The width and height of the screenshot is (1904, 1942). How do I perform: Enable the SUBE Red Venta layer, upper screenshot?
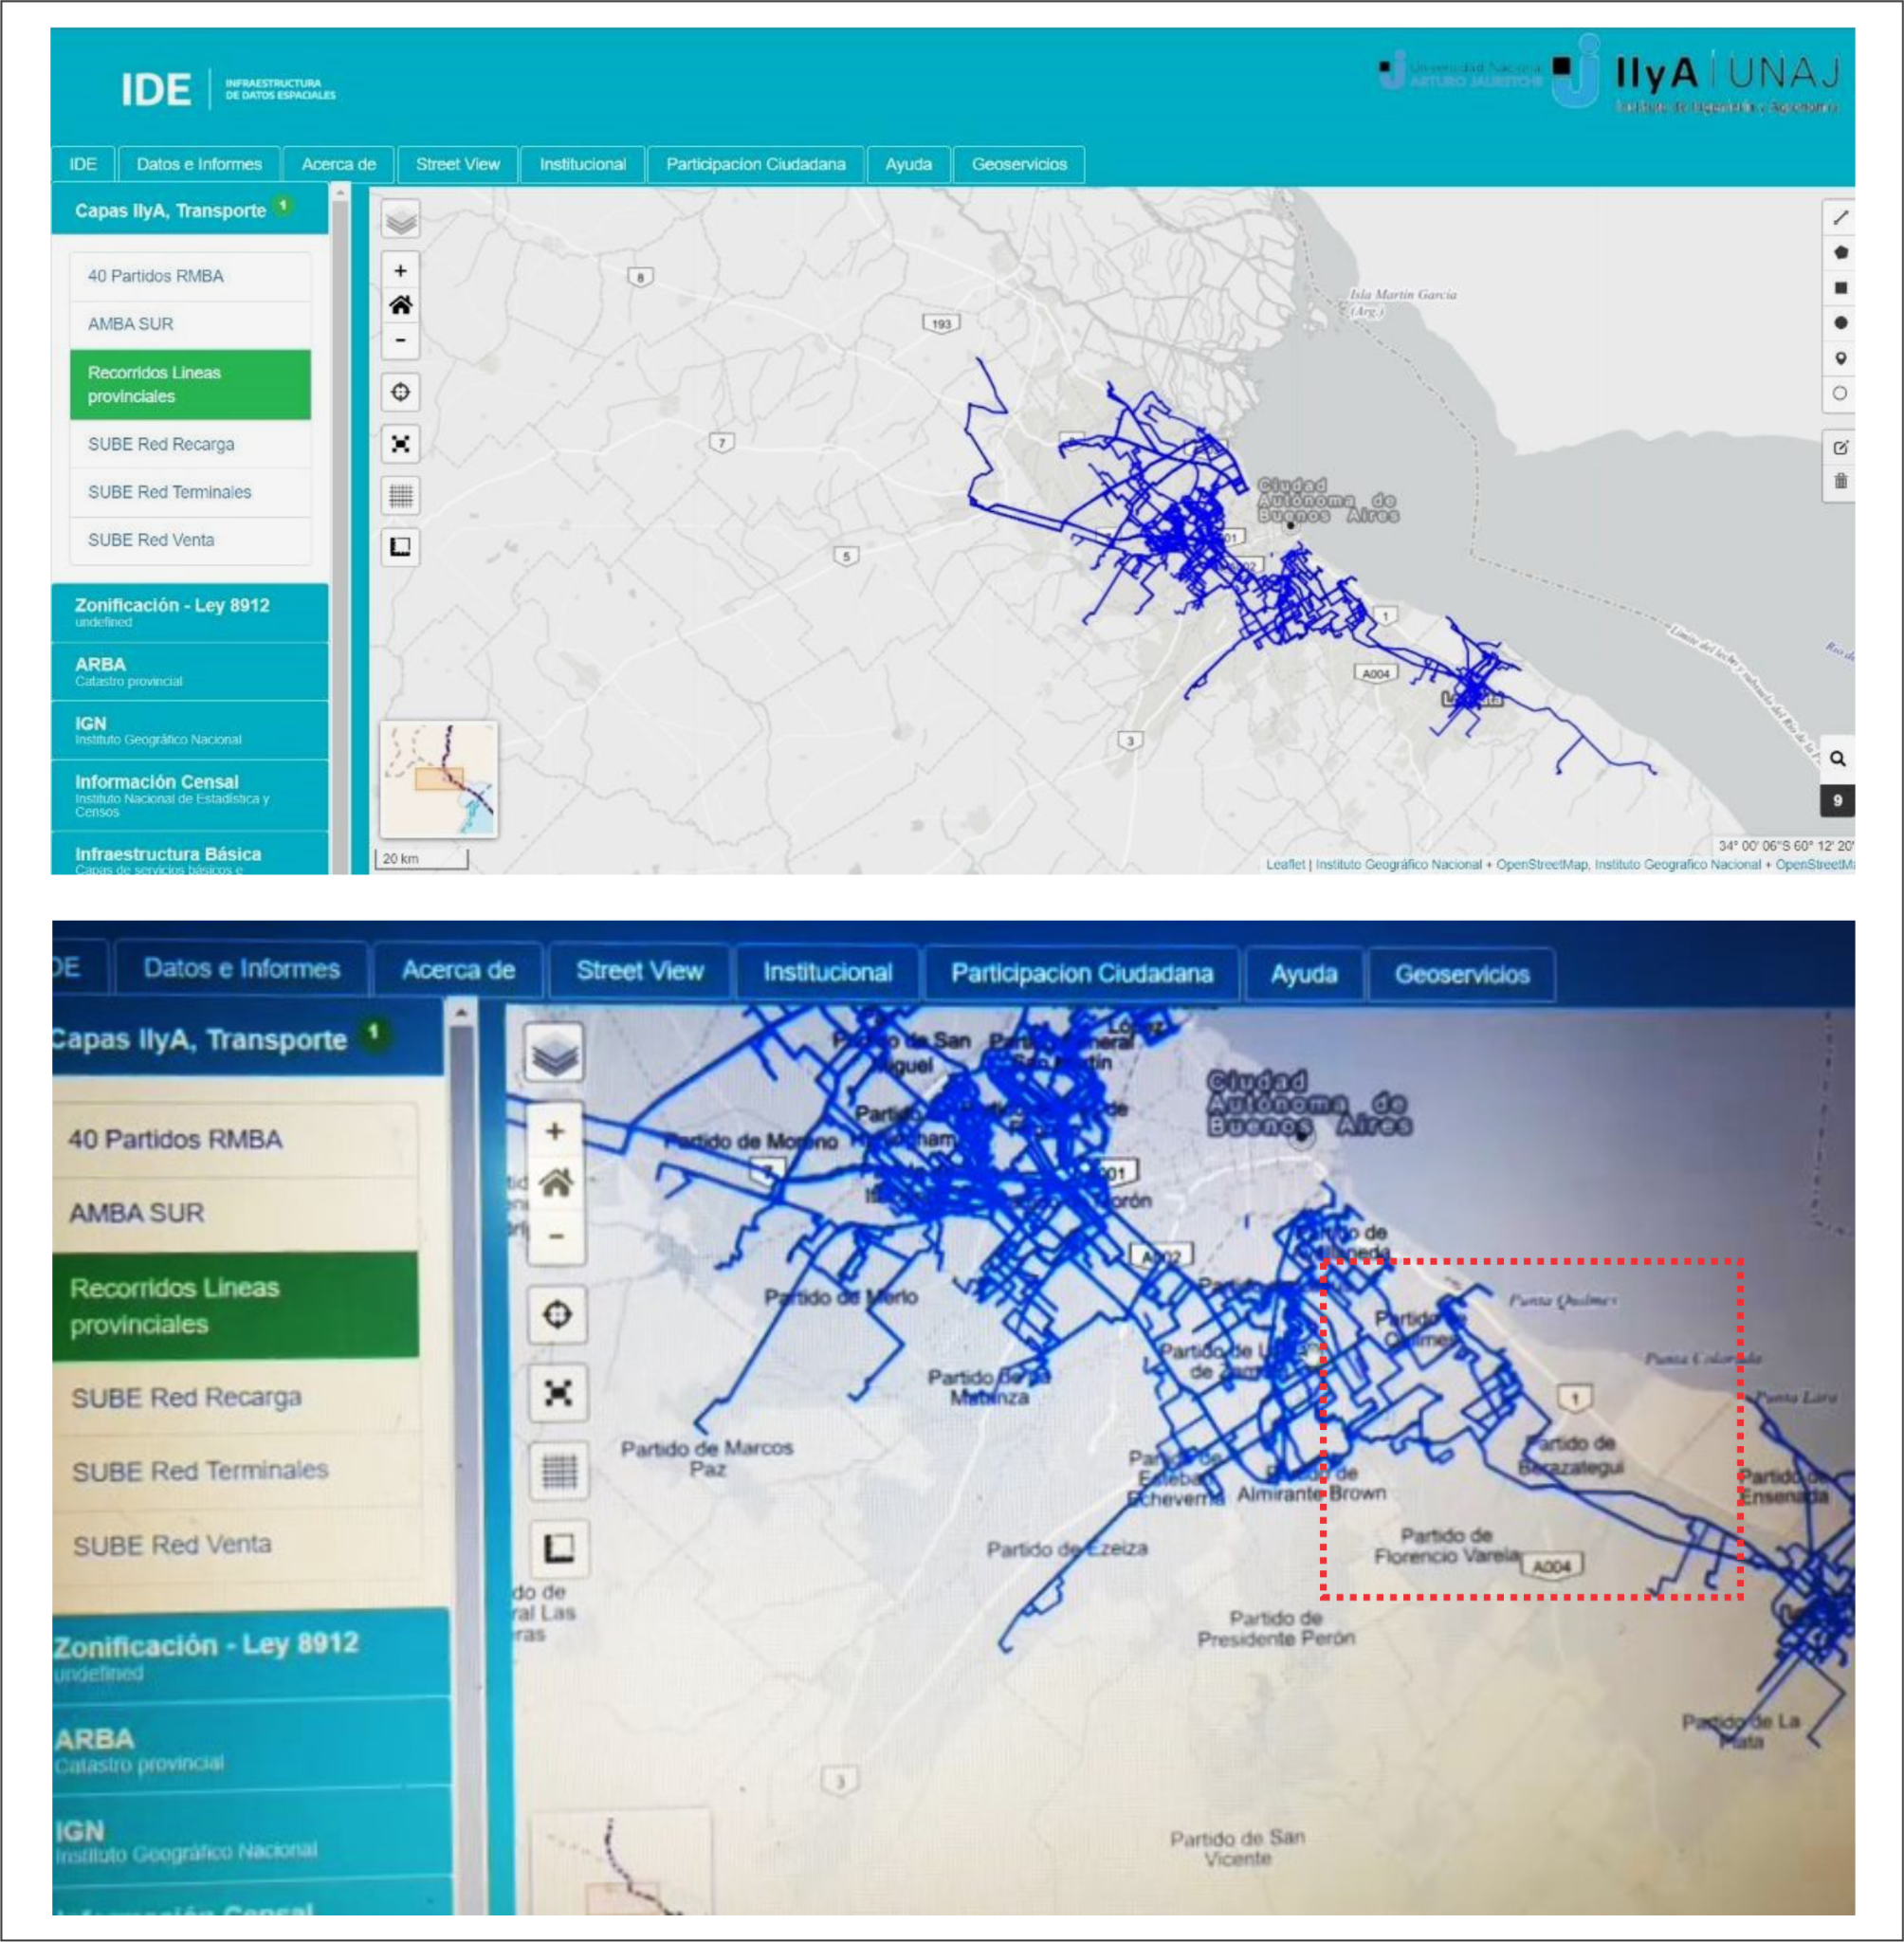pyautogui.click(x=190, y=540)
